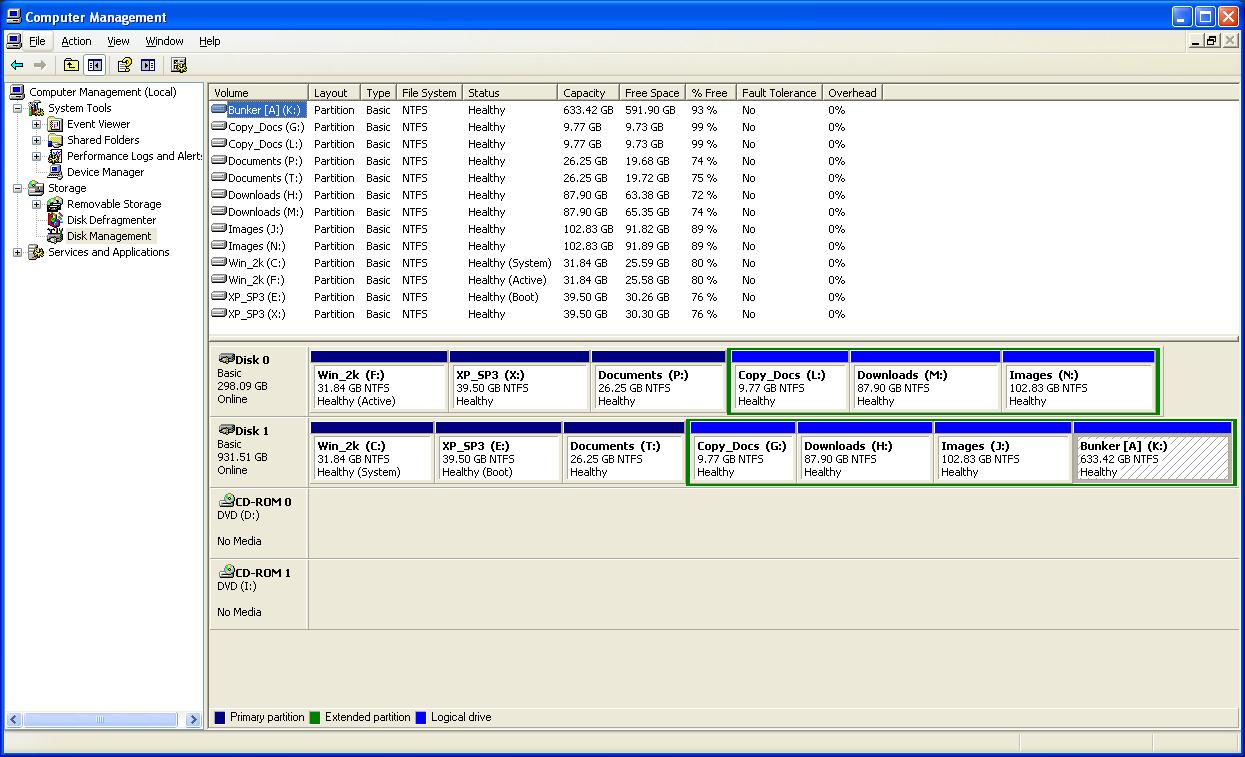The height and width of the screenshot is (757, 1245).
Task: Click the Computer Management (Local) root icon
Action: [x=17, y=92]
